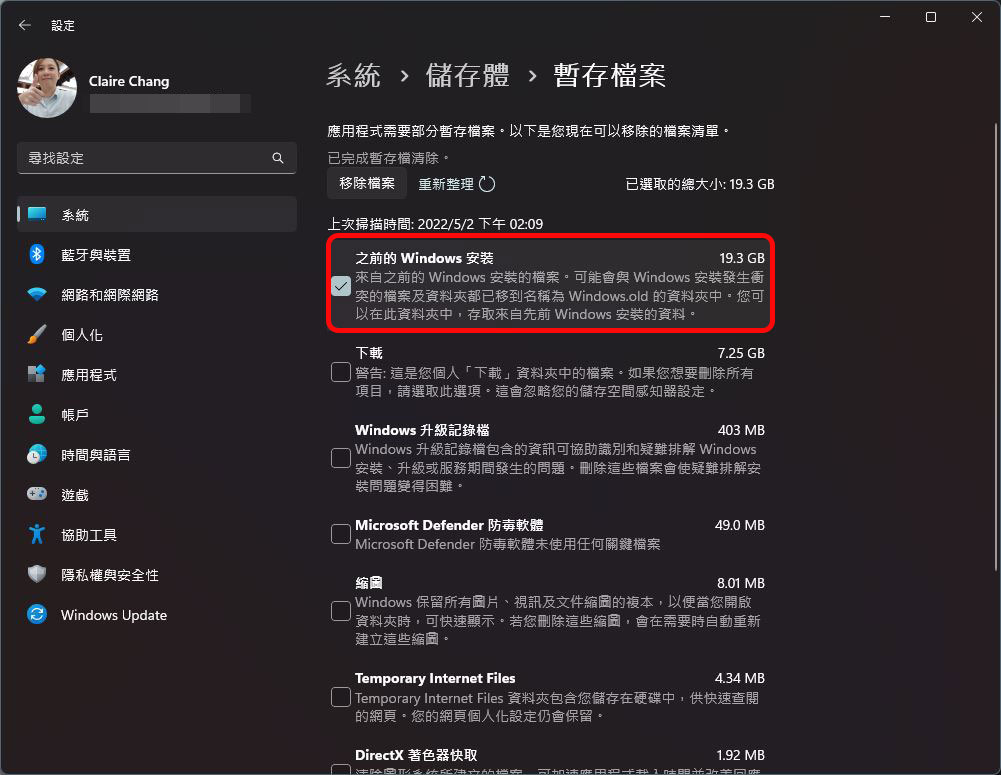Click 已選取的總大小 total text
The height and width of the screenshot is (775, 1001).
[x=700, y=184]
